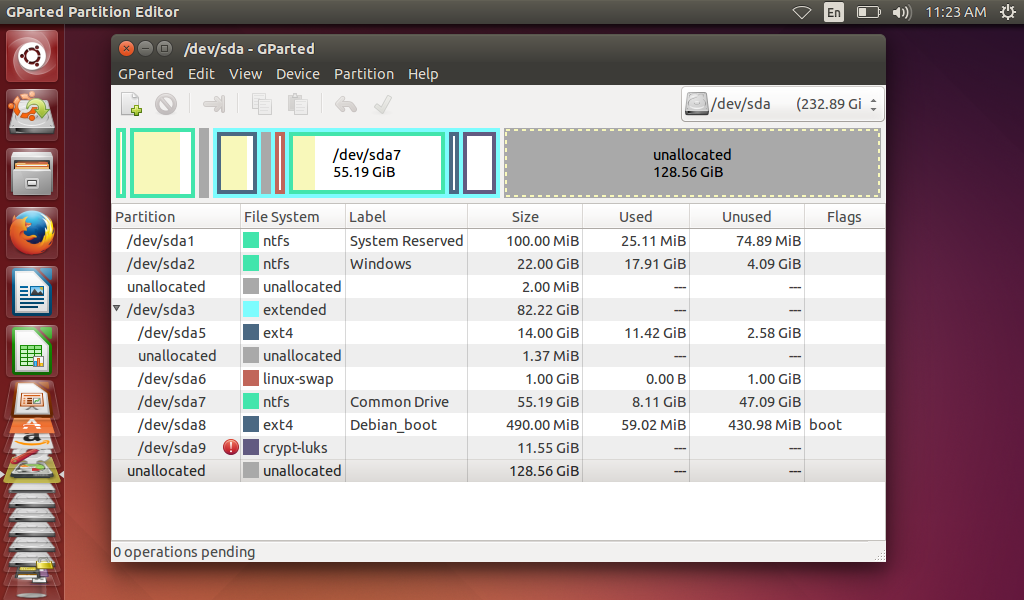Screen dimensions: 1024x600
Task: Click the 'boot' flag in sda8 row
Action: pyautogui.click(x=825, y=425)
